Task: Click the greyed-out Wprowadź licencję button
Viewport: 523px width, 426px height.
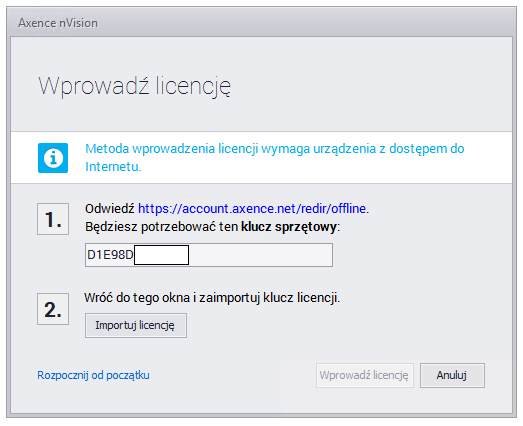Action: [x=365, y=375]
